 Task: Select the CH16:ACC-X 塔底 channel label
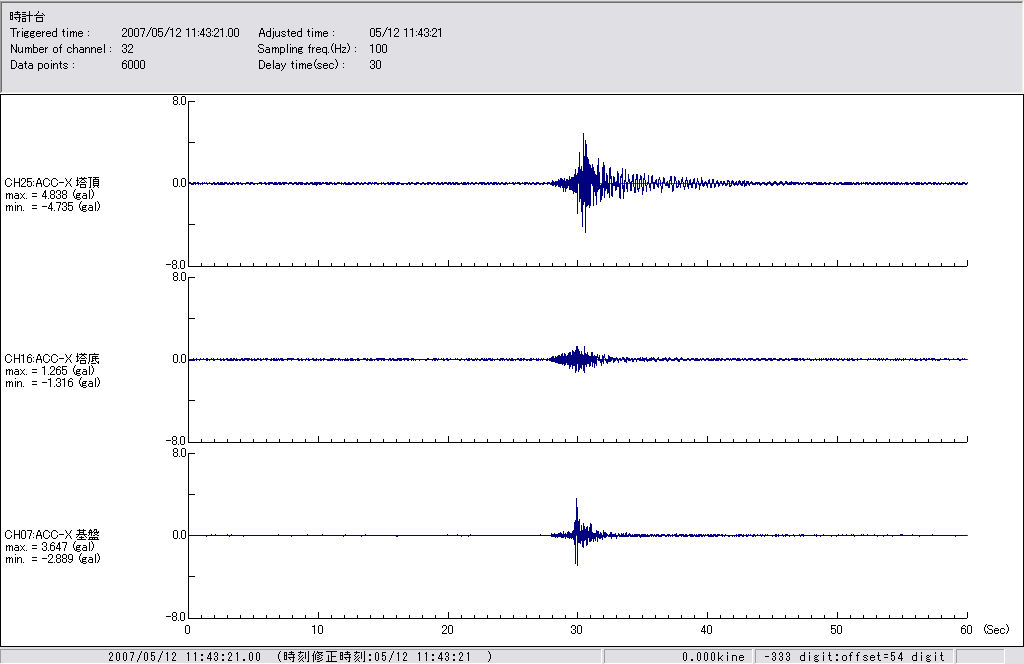52,358
